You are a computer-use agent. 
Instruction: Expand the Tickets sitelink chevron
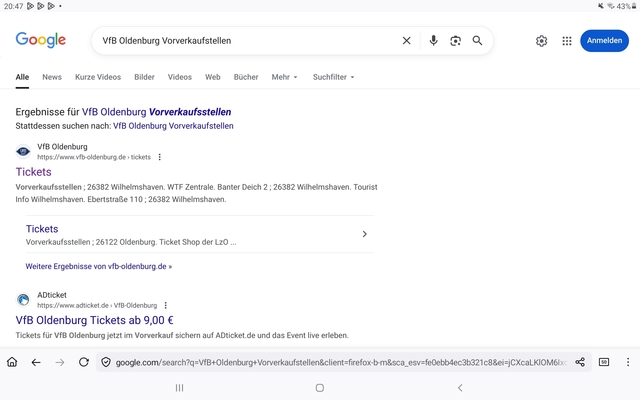point(364,234)
